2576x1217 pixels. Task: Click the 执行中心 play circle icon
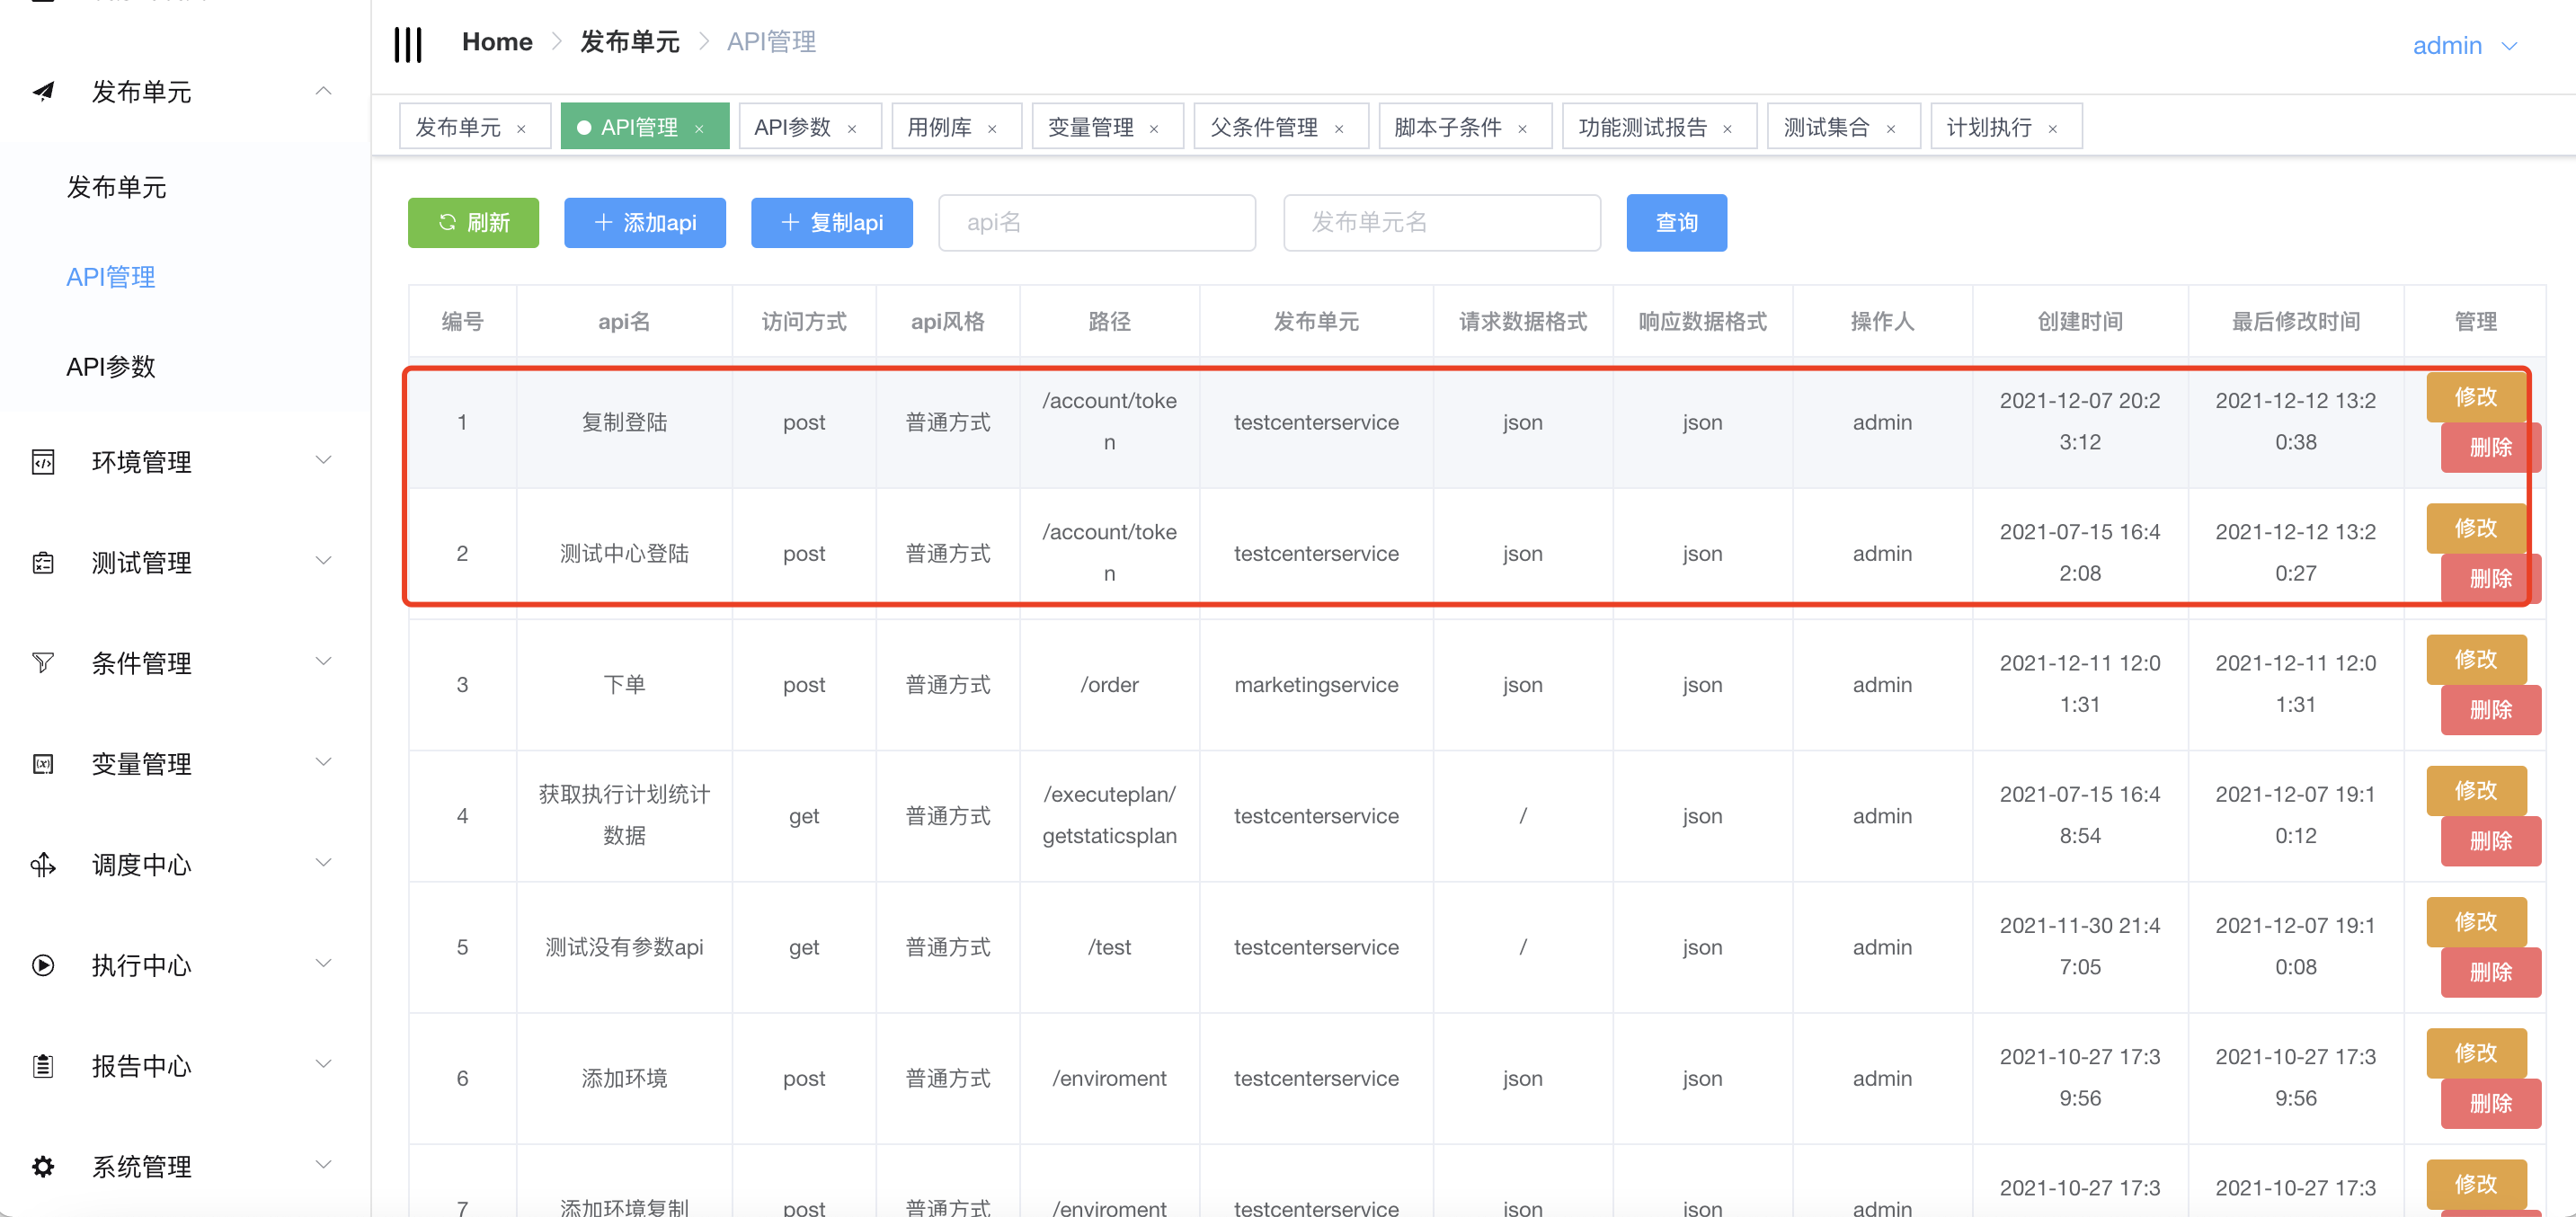tap(43, 965)
